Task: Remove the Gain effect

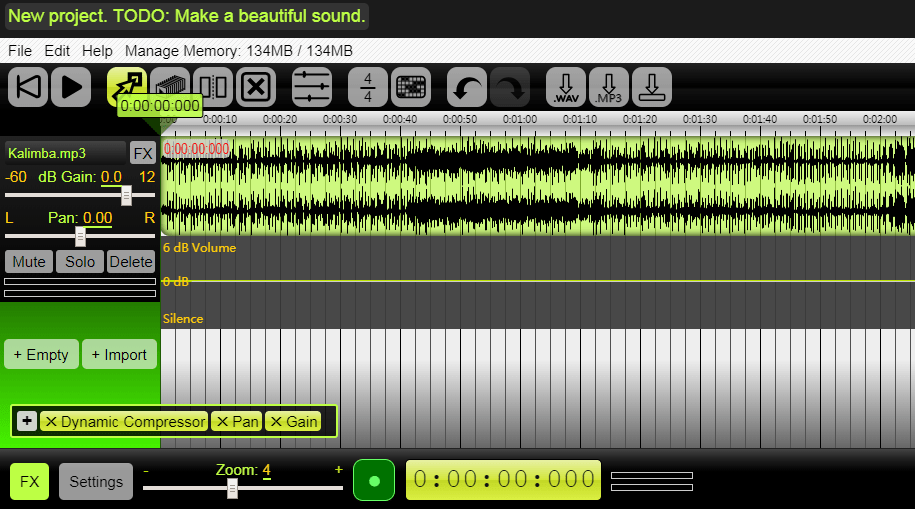Action: pos(276,421)
